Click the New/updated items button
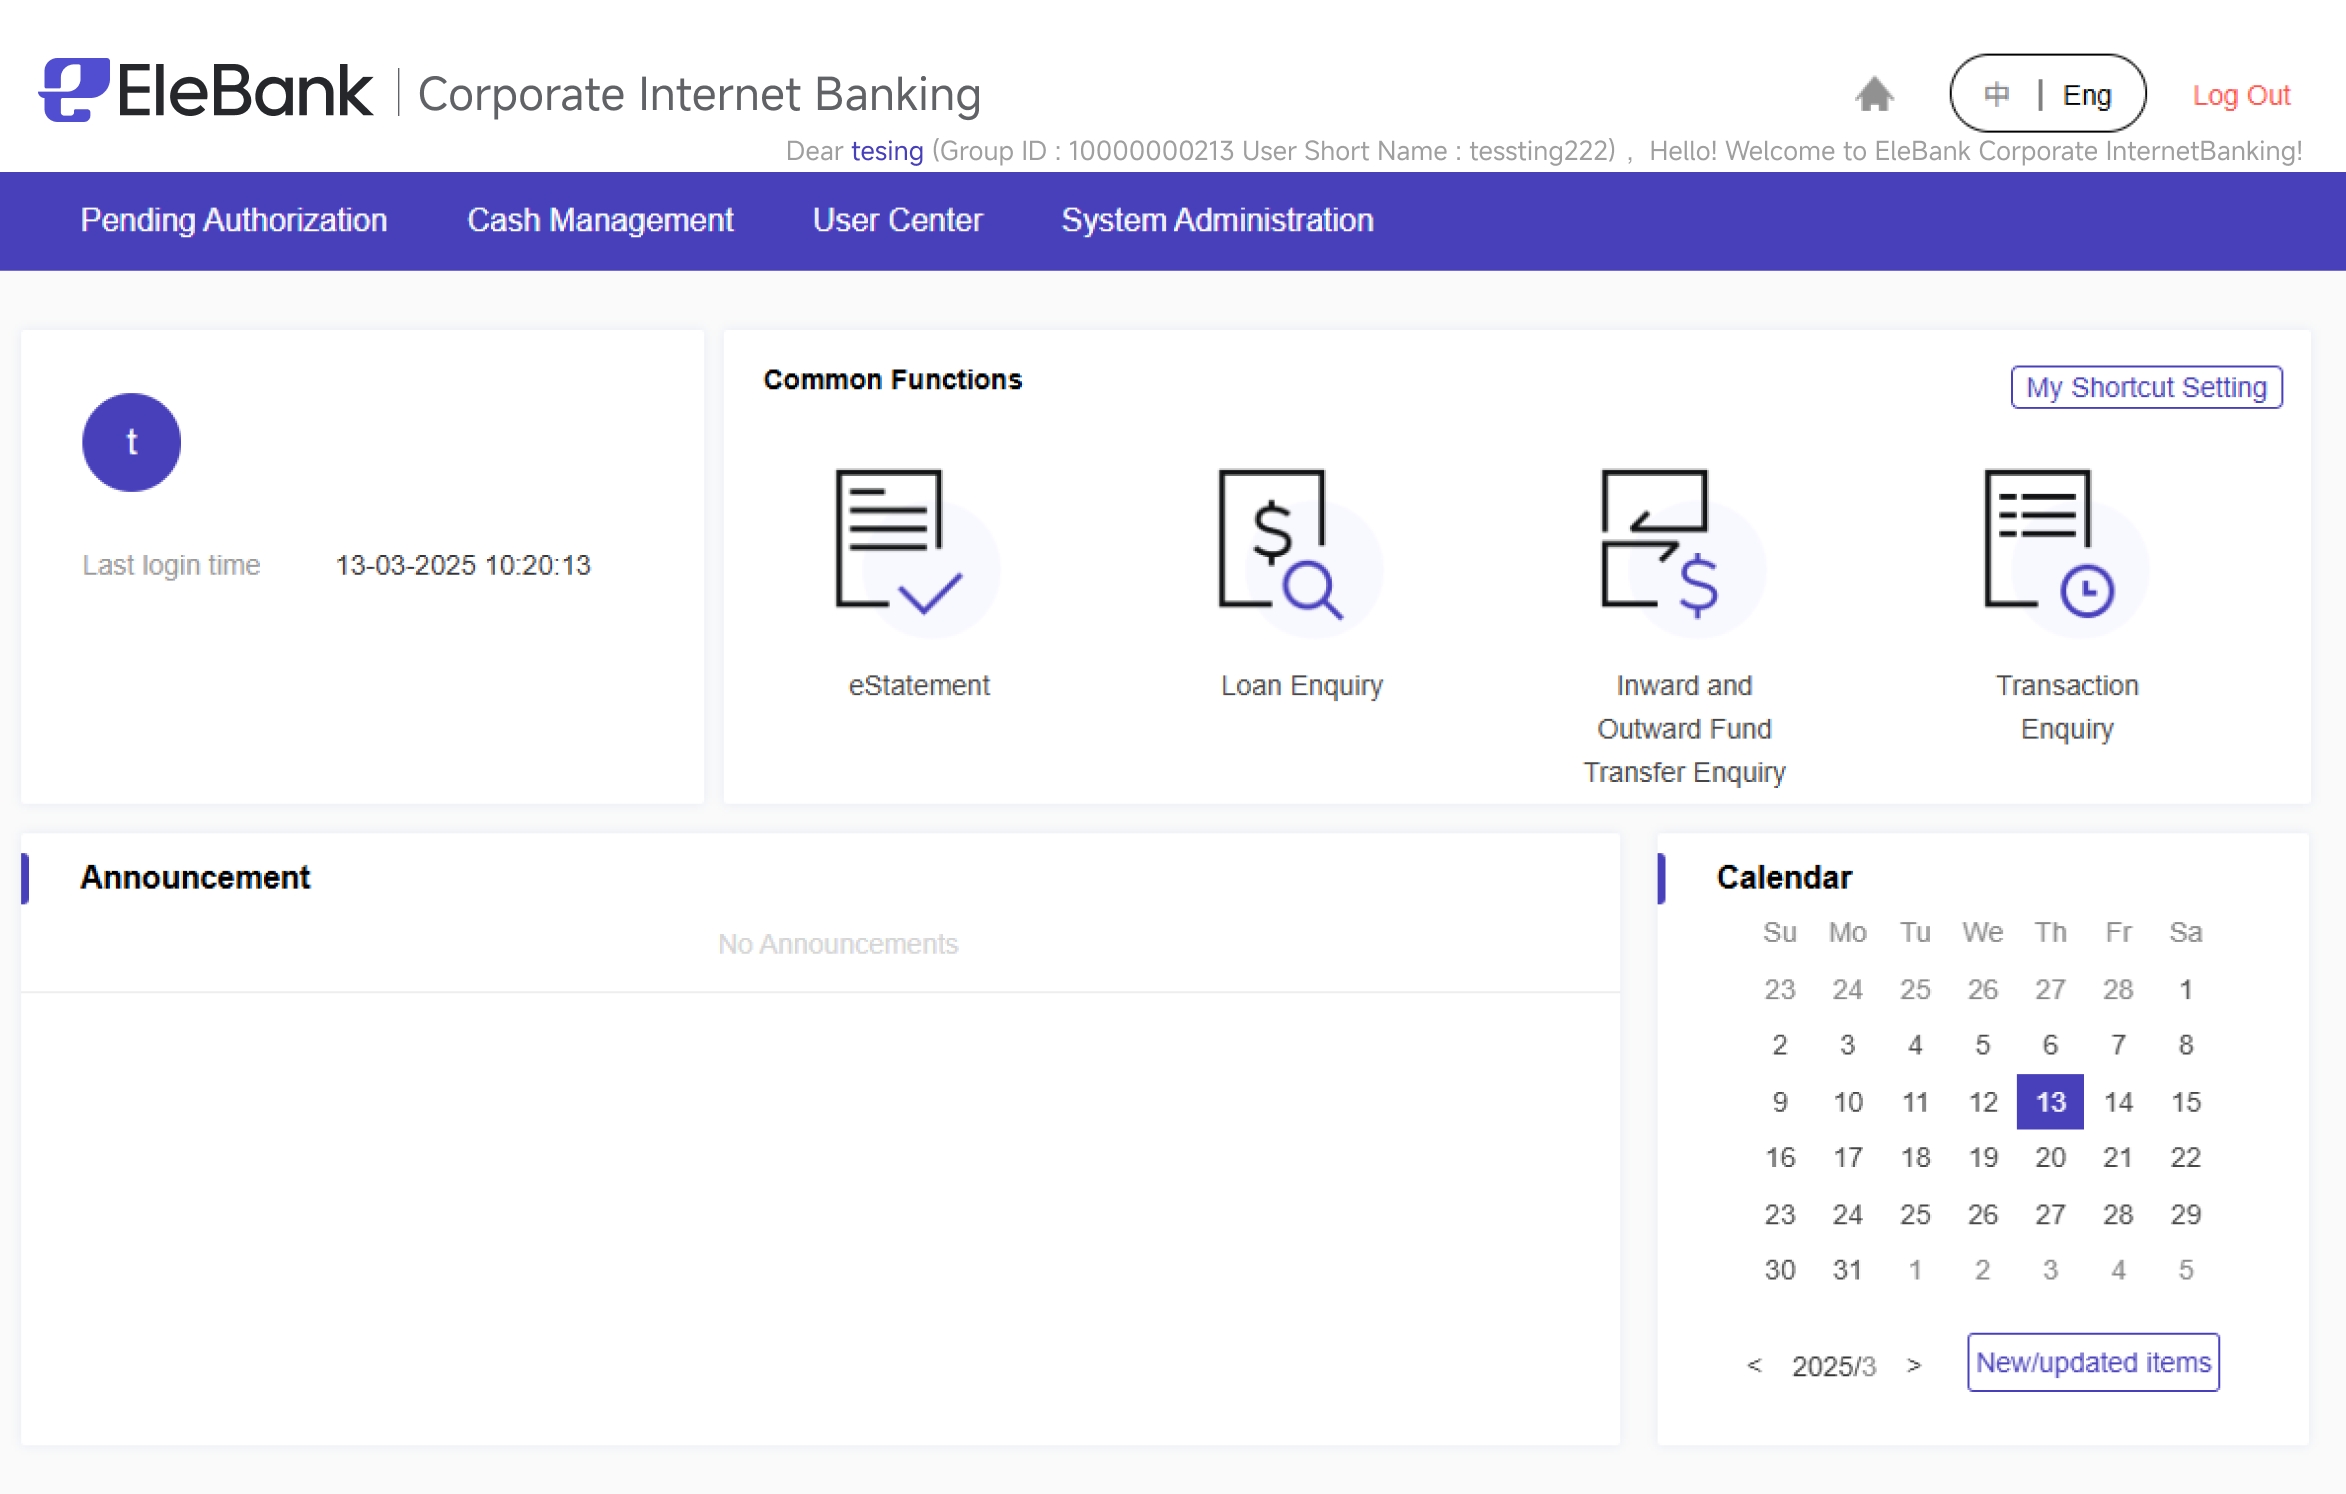This screenshot has width=2346, height=1494. [x=2092, y=1362]
